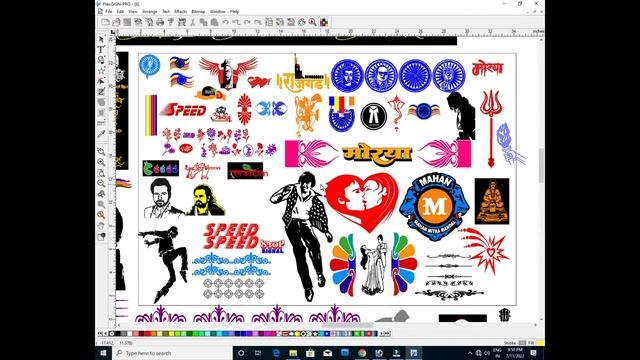Screen dimensions: 640x360
Task: Click the Fill color indicator in status bar
Action: coord(540,343)
